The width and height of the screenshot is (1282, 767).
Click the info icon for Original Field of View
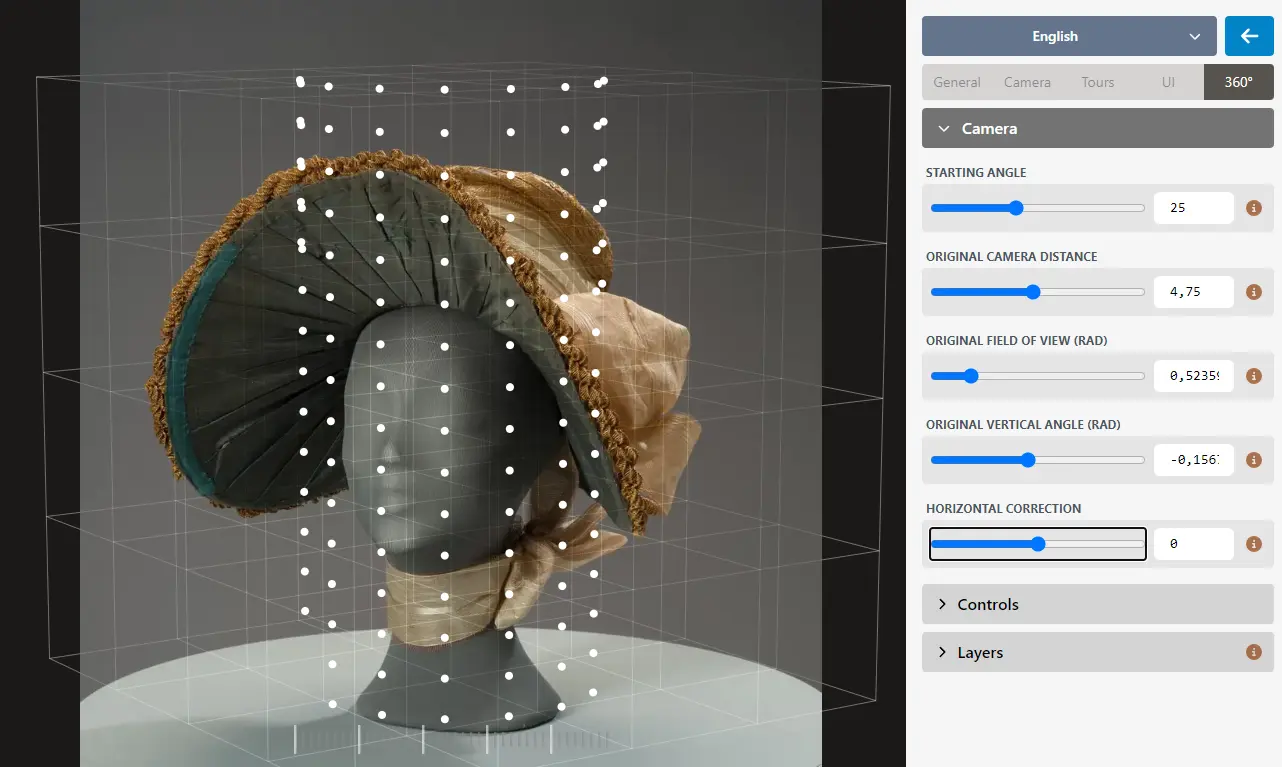1254,376
